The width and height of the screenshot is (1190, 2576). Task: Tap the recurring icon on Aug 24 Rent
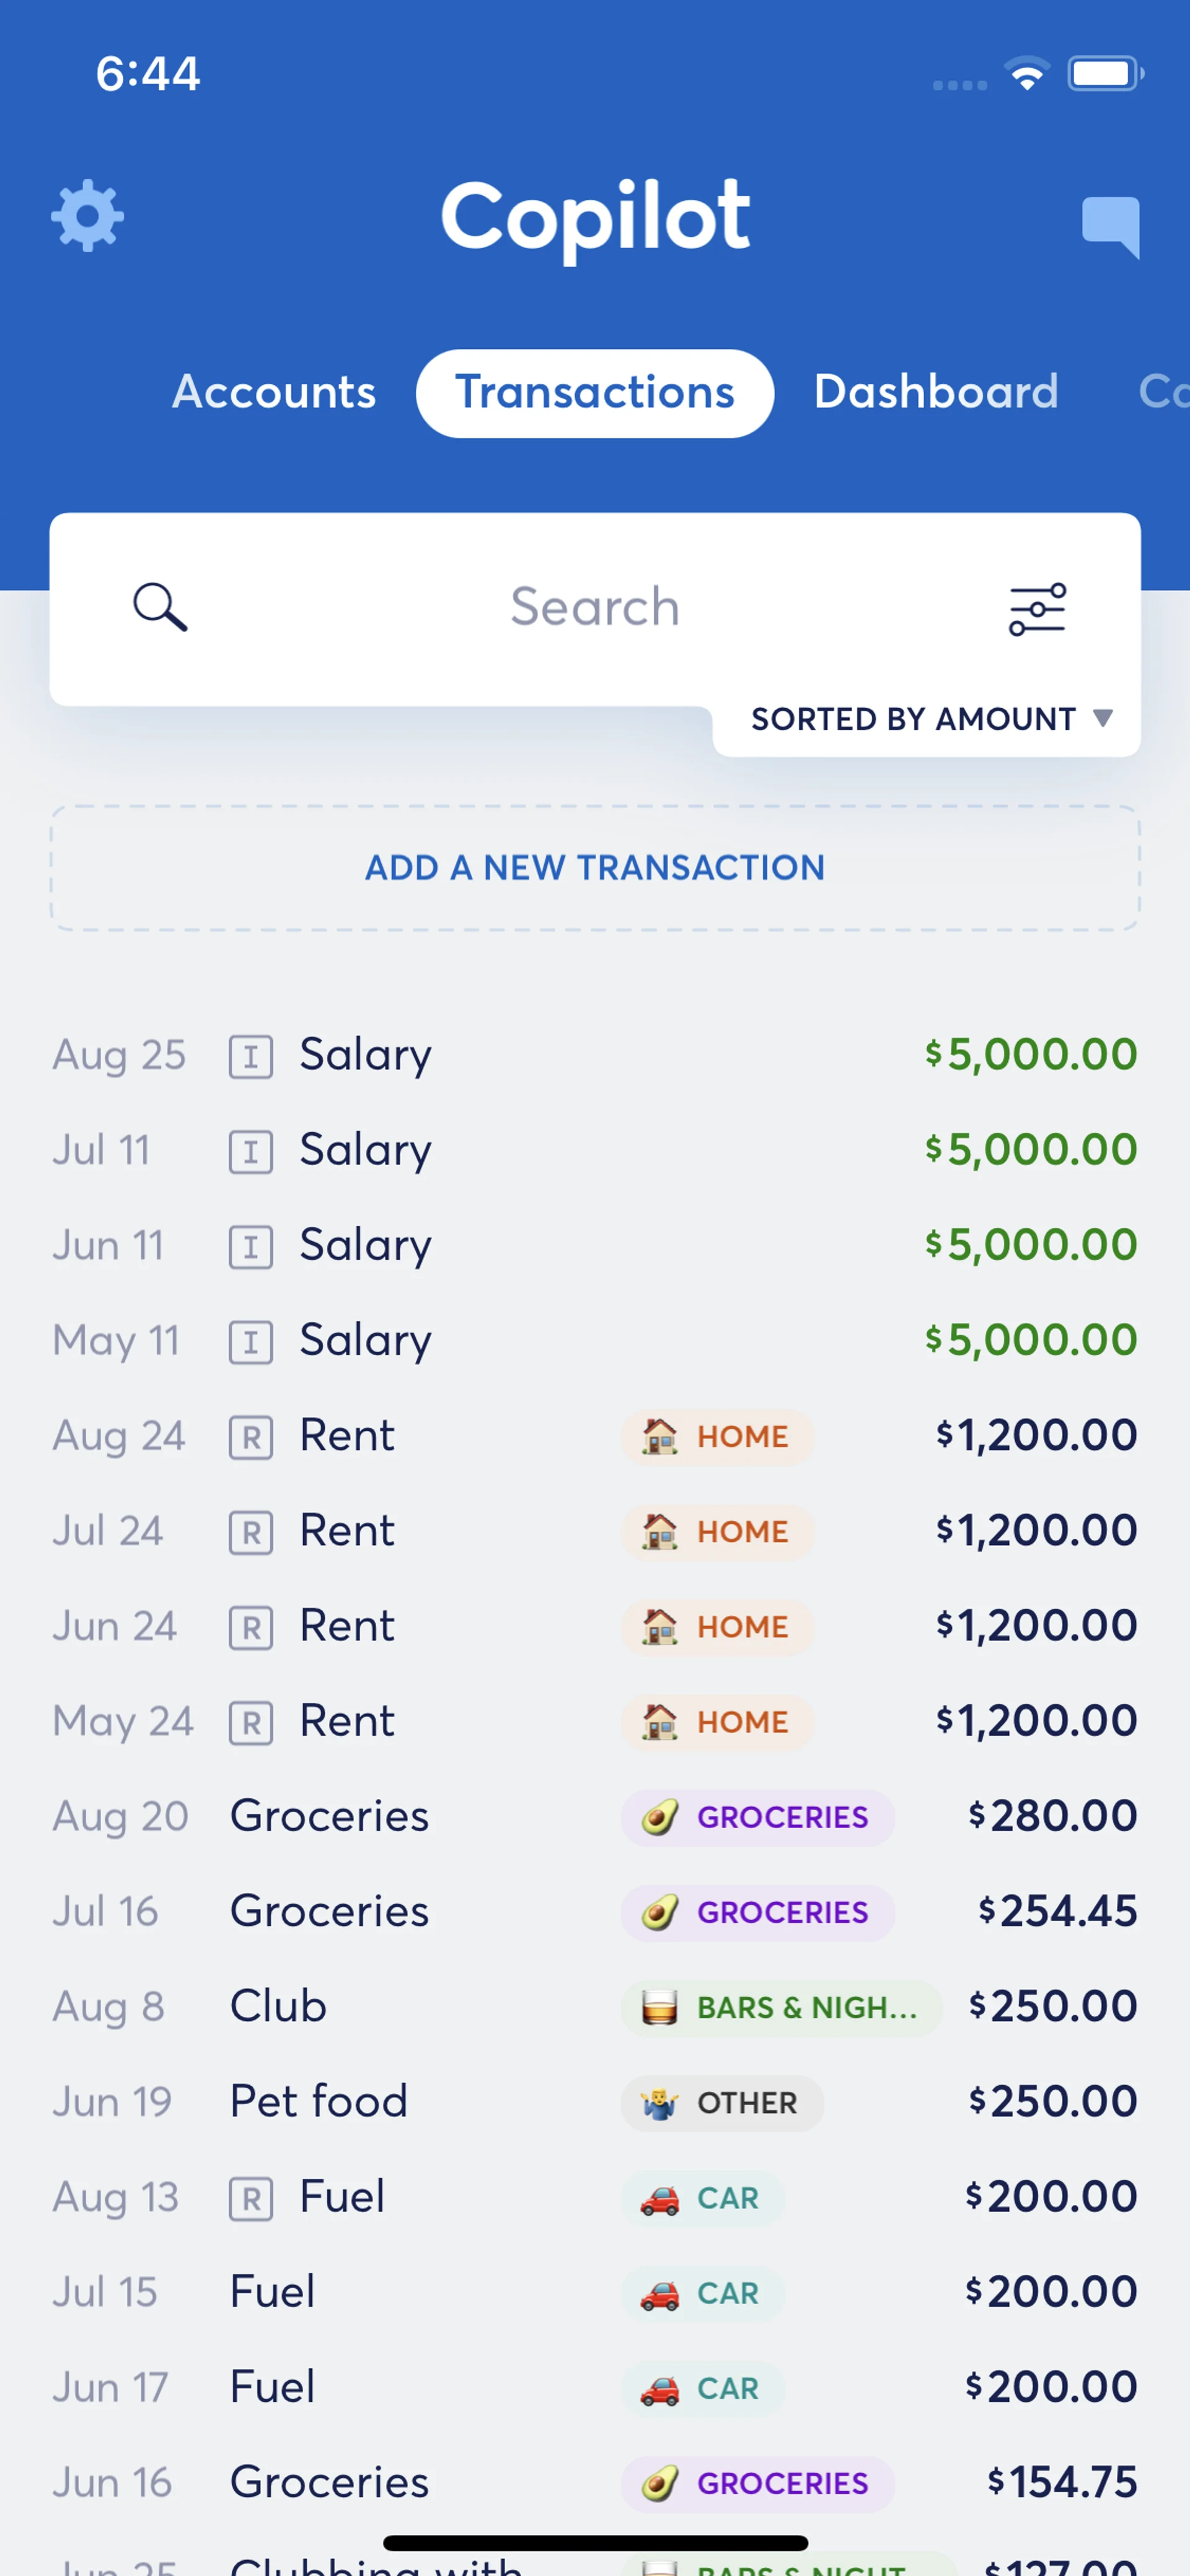pyautogui.click(x=250, y=1438)
